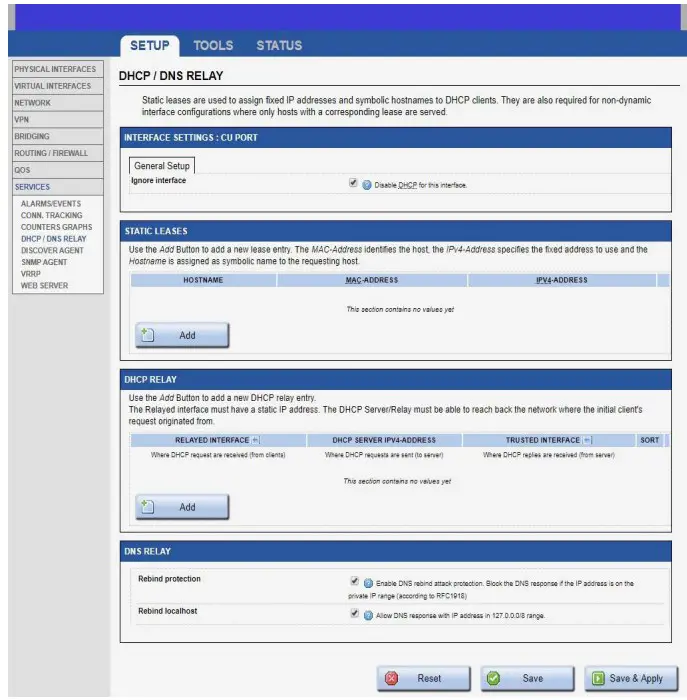Click the help icon beside Disable DHCP
Viewport: 687px width, 700px height.
click(x=366, y=185)
